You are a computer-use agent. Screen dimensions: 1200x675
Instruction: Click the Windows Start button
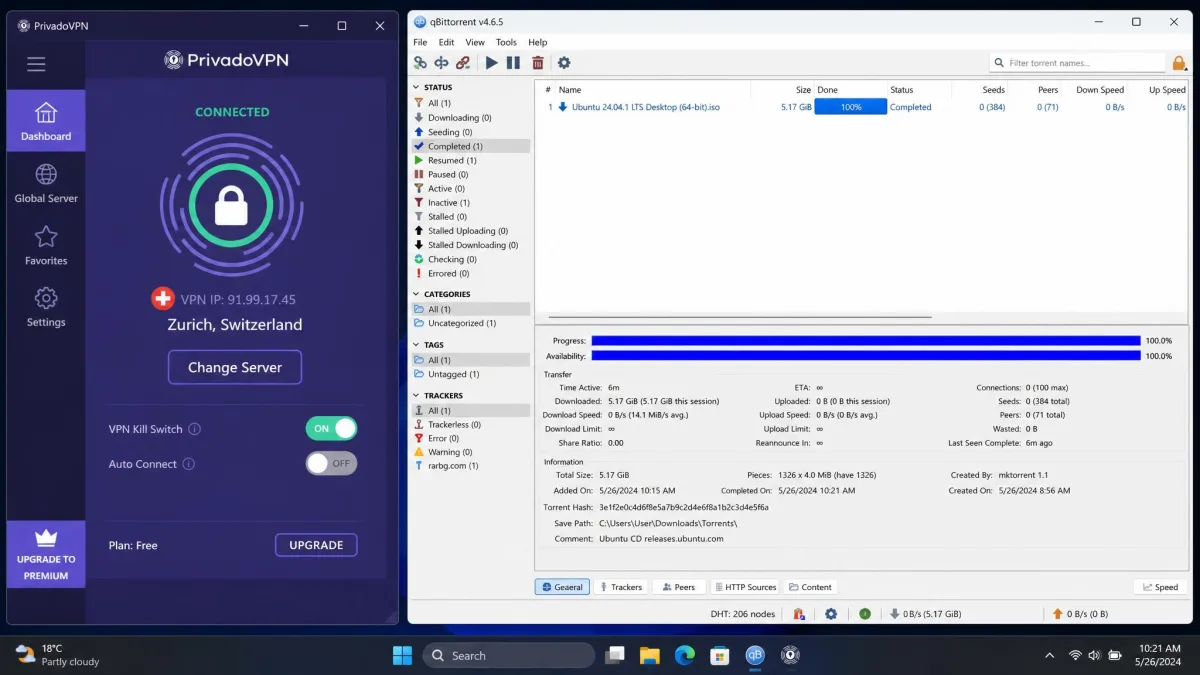coord(402,655)
